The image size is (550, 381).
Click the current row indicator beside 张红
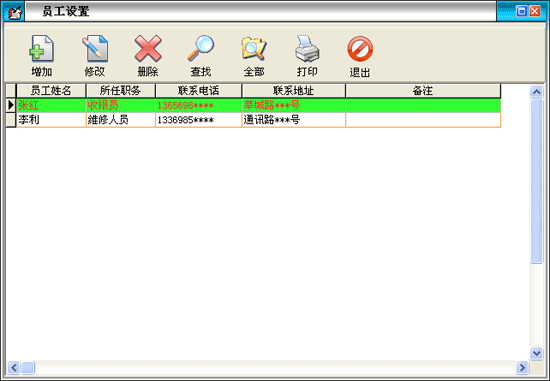11,105
